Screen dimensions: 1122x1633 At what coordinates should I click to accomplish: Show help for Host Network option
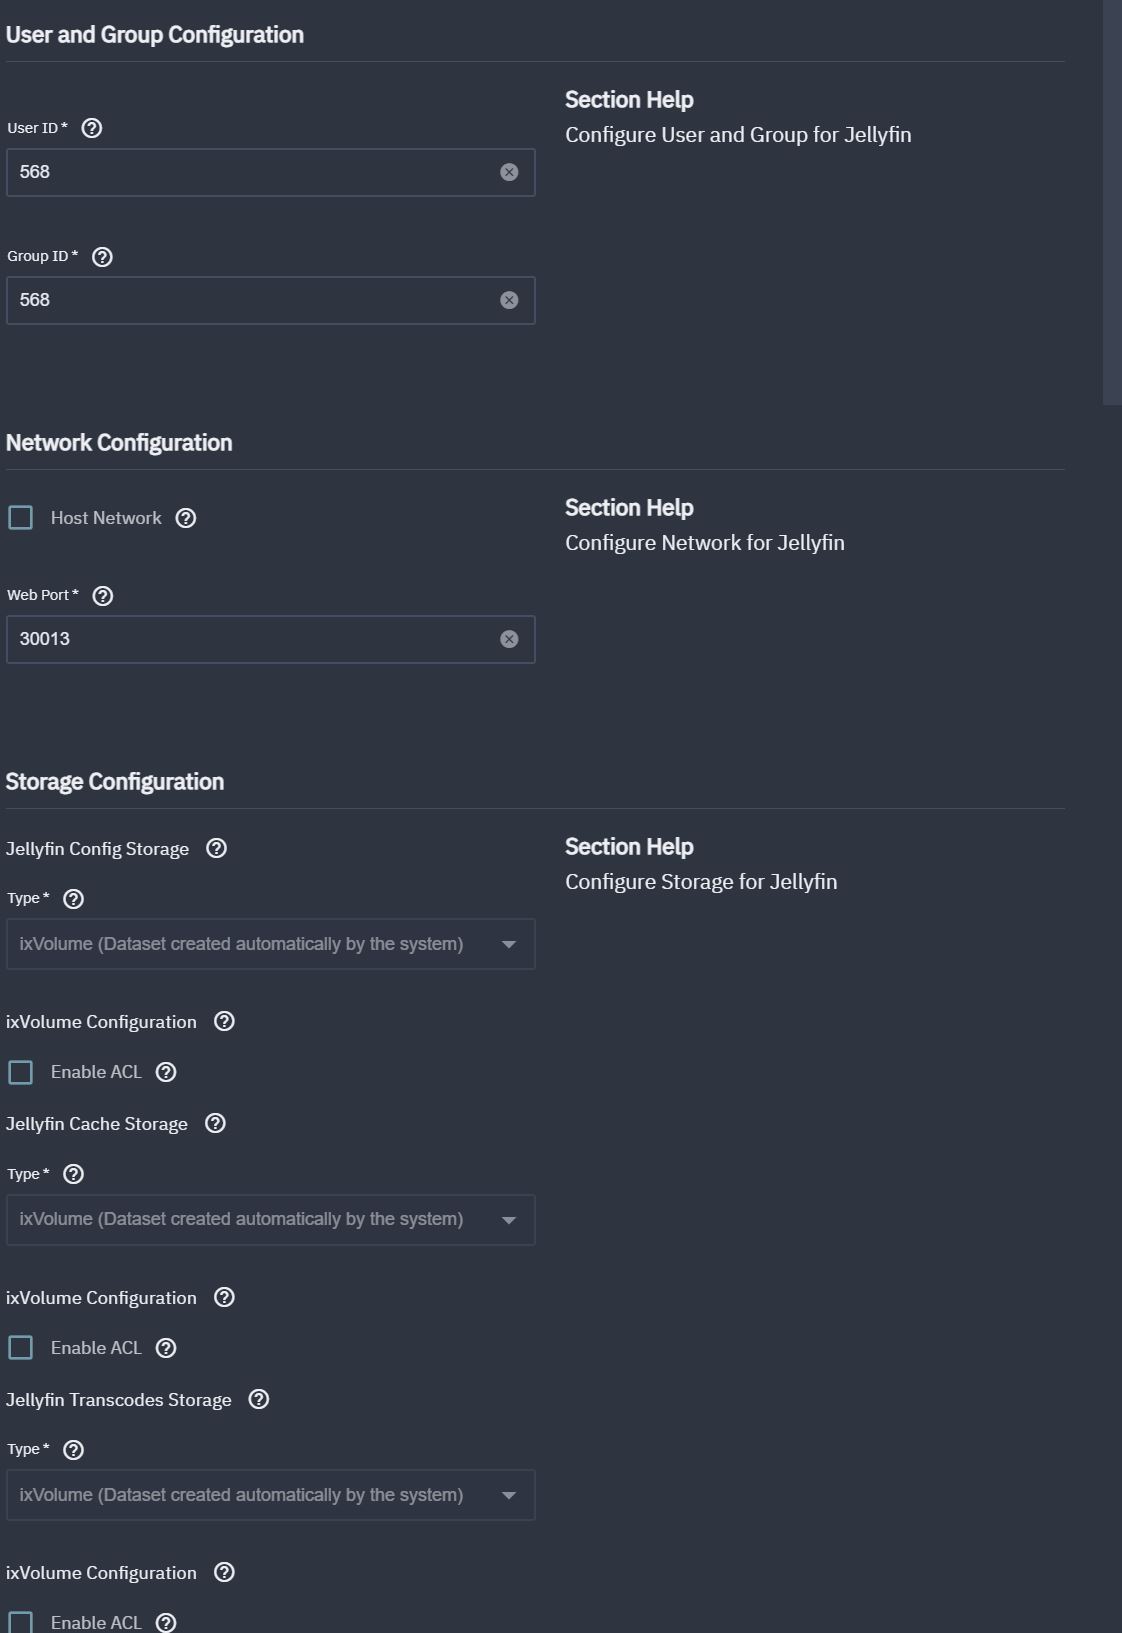tap(186, 518)
